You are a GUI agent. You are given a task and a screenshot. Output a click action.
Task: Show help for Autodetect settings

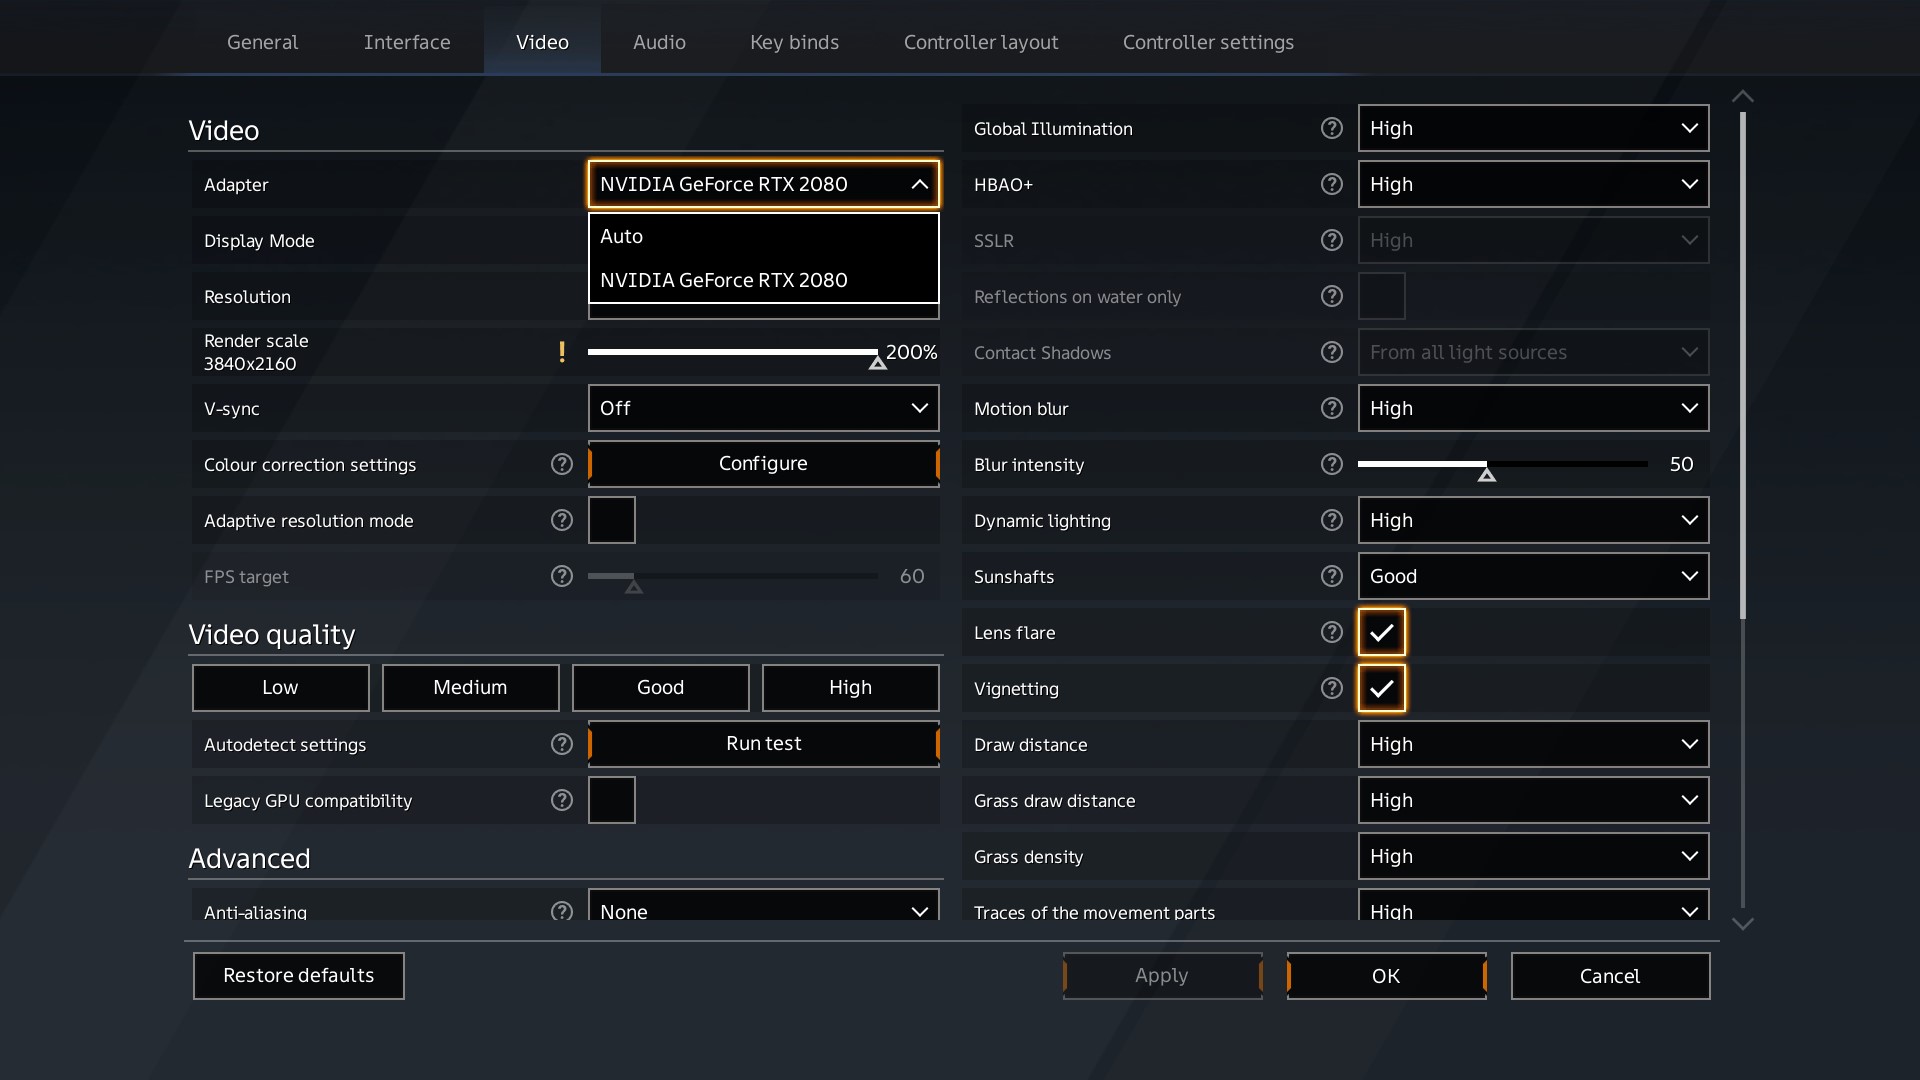tap(562, 744)
